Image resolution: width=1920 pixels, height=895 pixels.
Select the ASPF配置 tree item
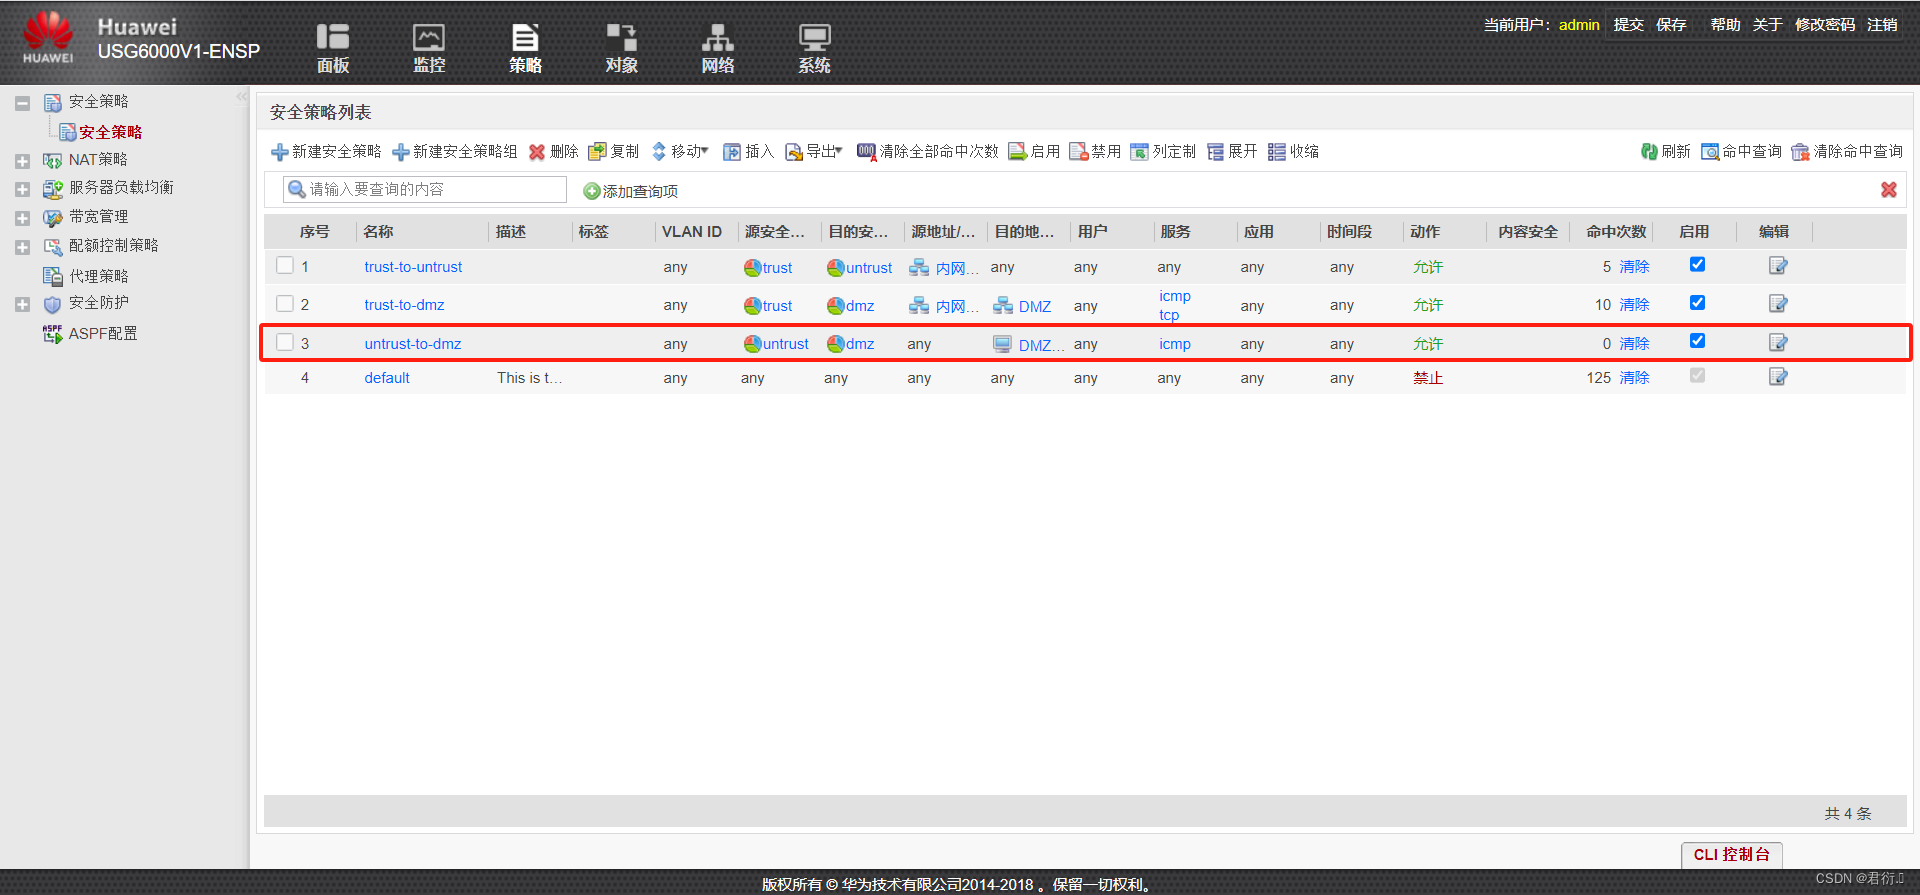point(90,334)
